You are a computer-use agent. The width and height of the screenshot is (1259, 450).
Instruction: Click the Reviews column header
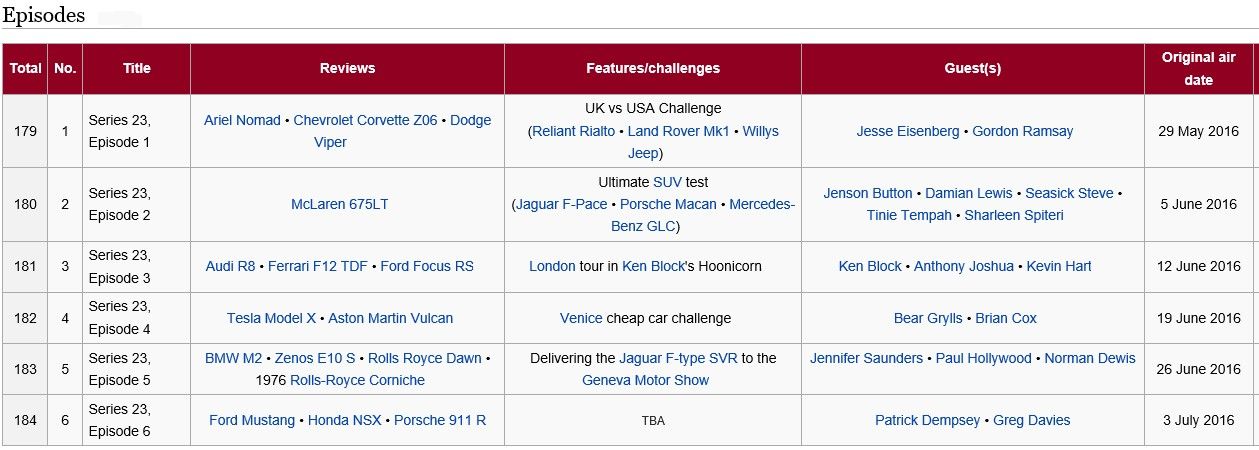[x=347, y=69]
